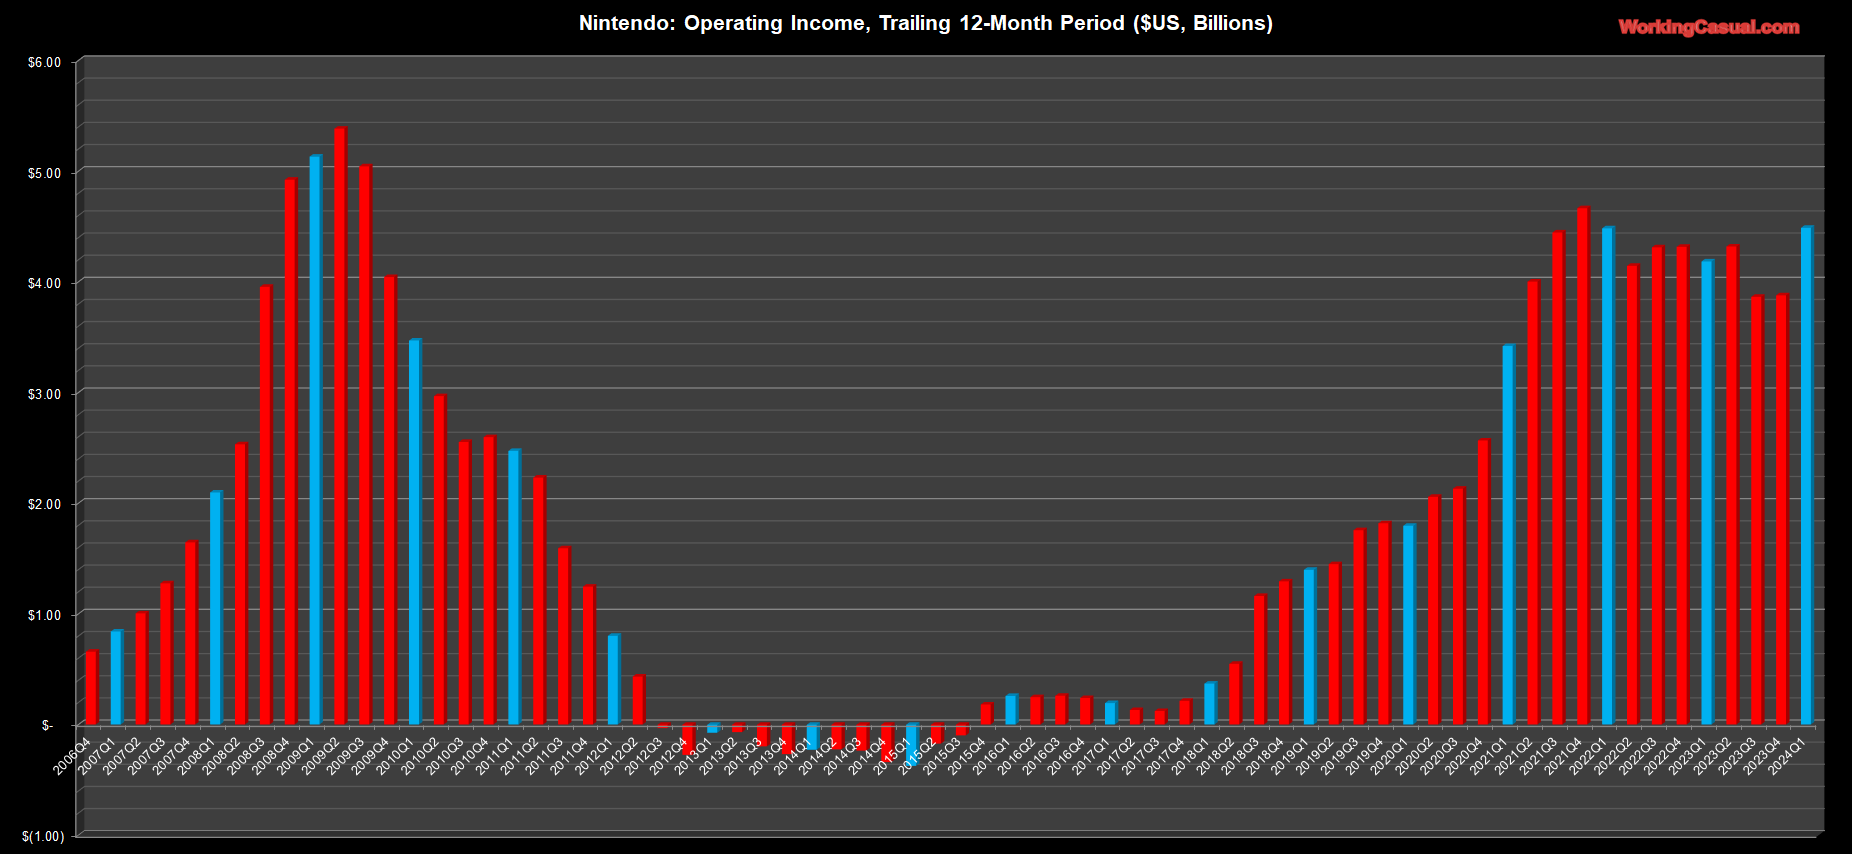The image size is (1852, 854).
Task: Select the blue 2010Q1 bar
Action: (x=415, y=532)
